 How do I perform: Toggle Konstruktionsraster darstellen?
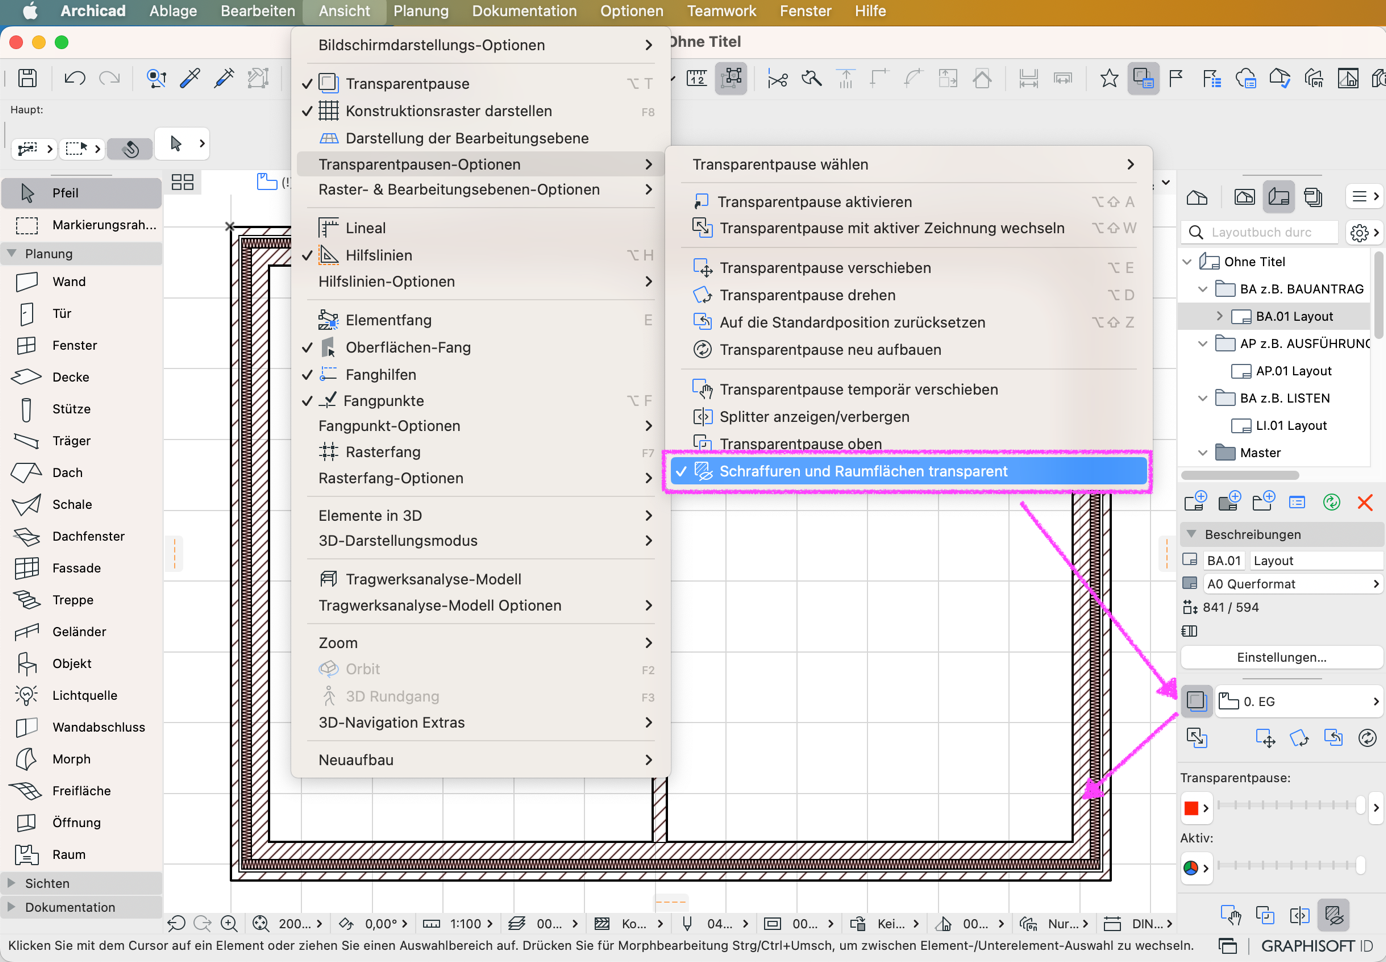[x=481, y=111]
